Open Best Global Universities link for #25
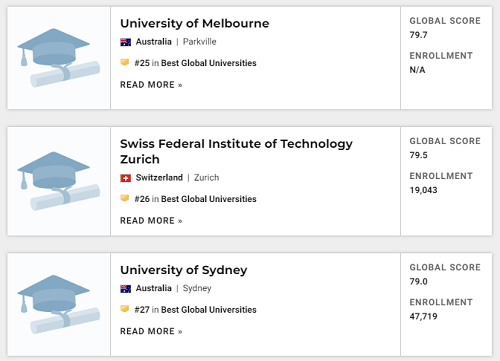 click(209, 63)
